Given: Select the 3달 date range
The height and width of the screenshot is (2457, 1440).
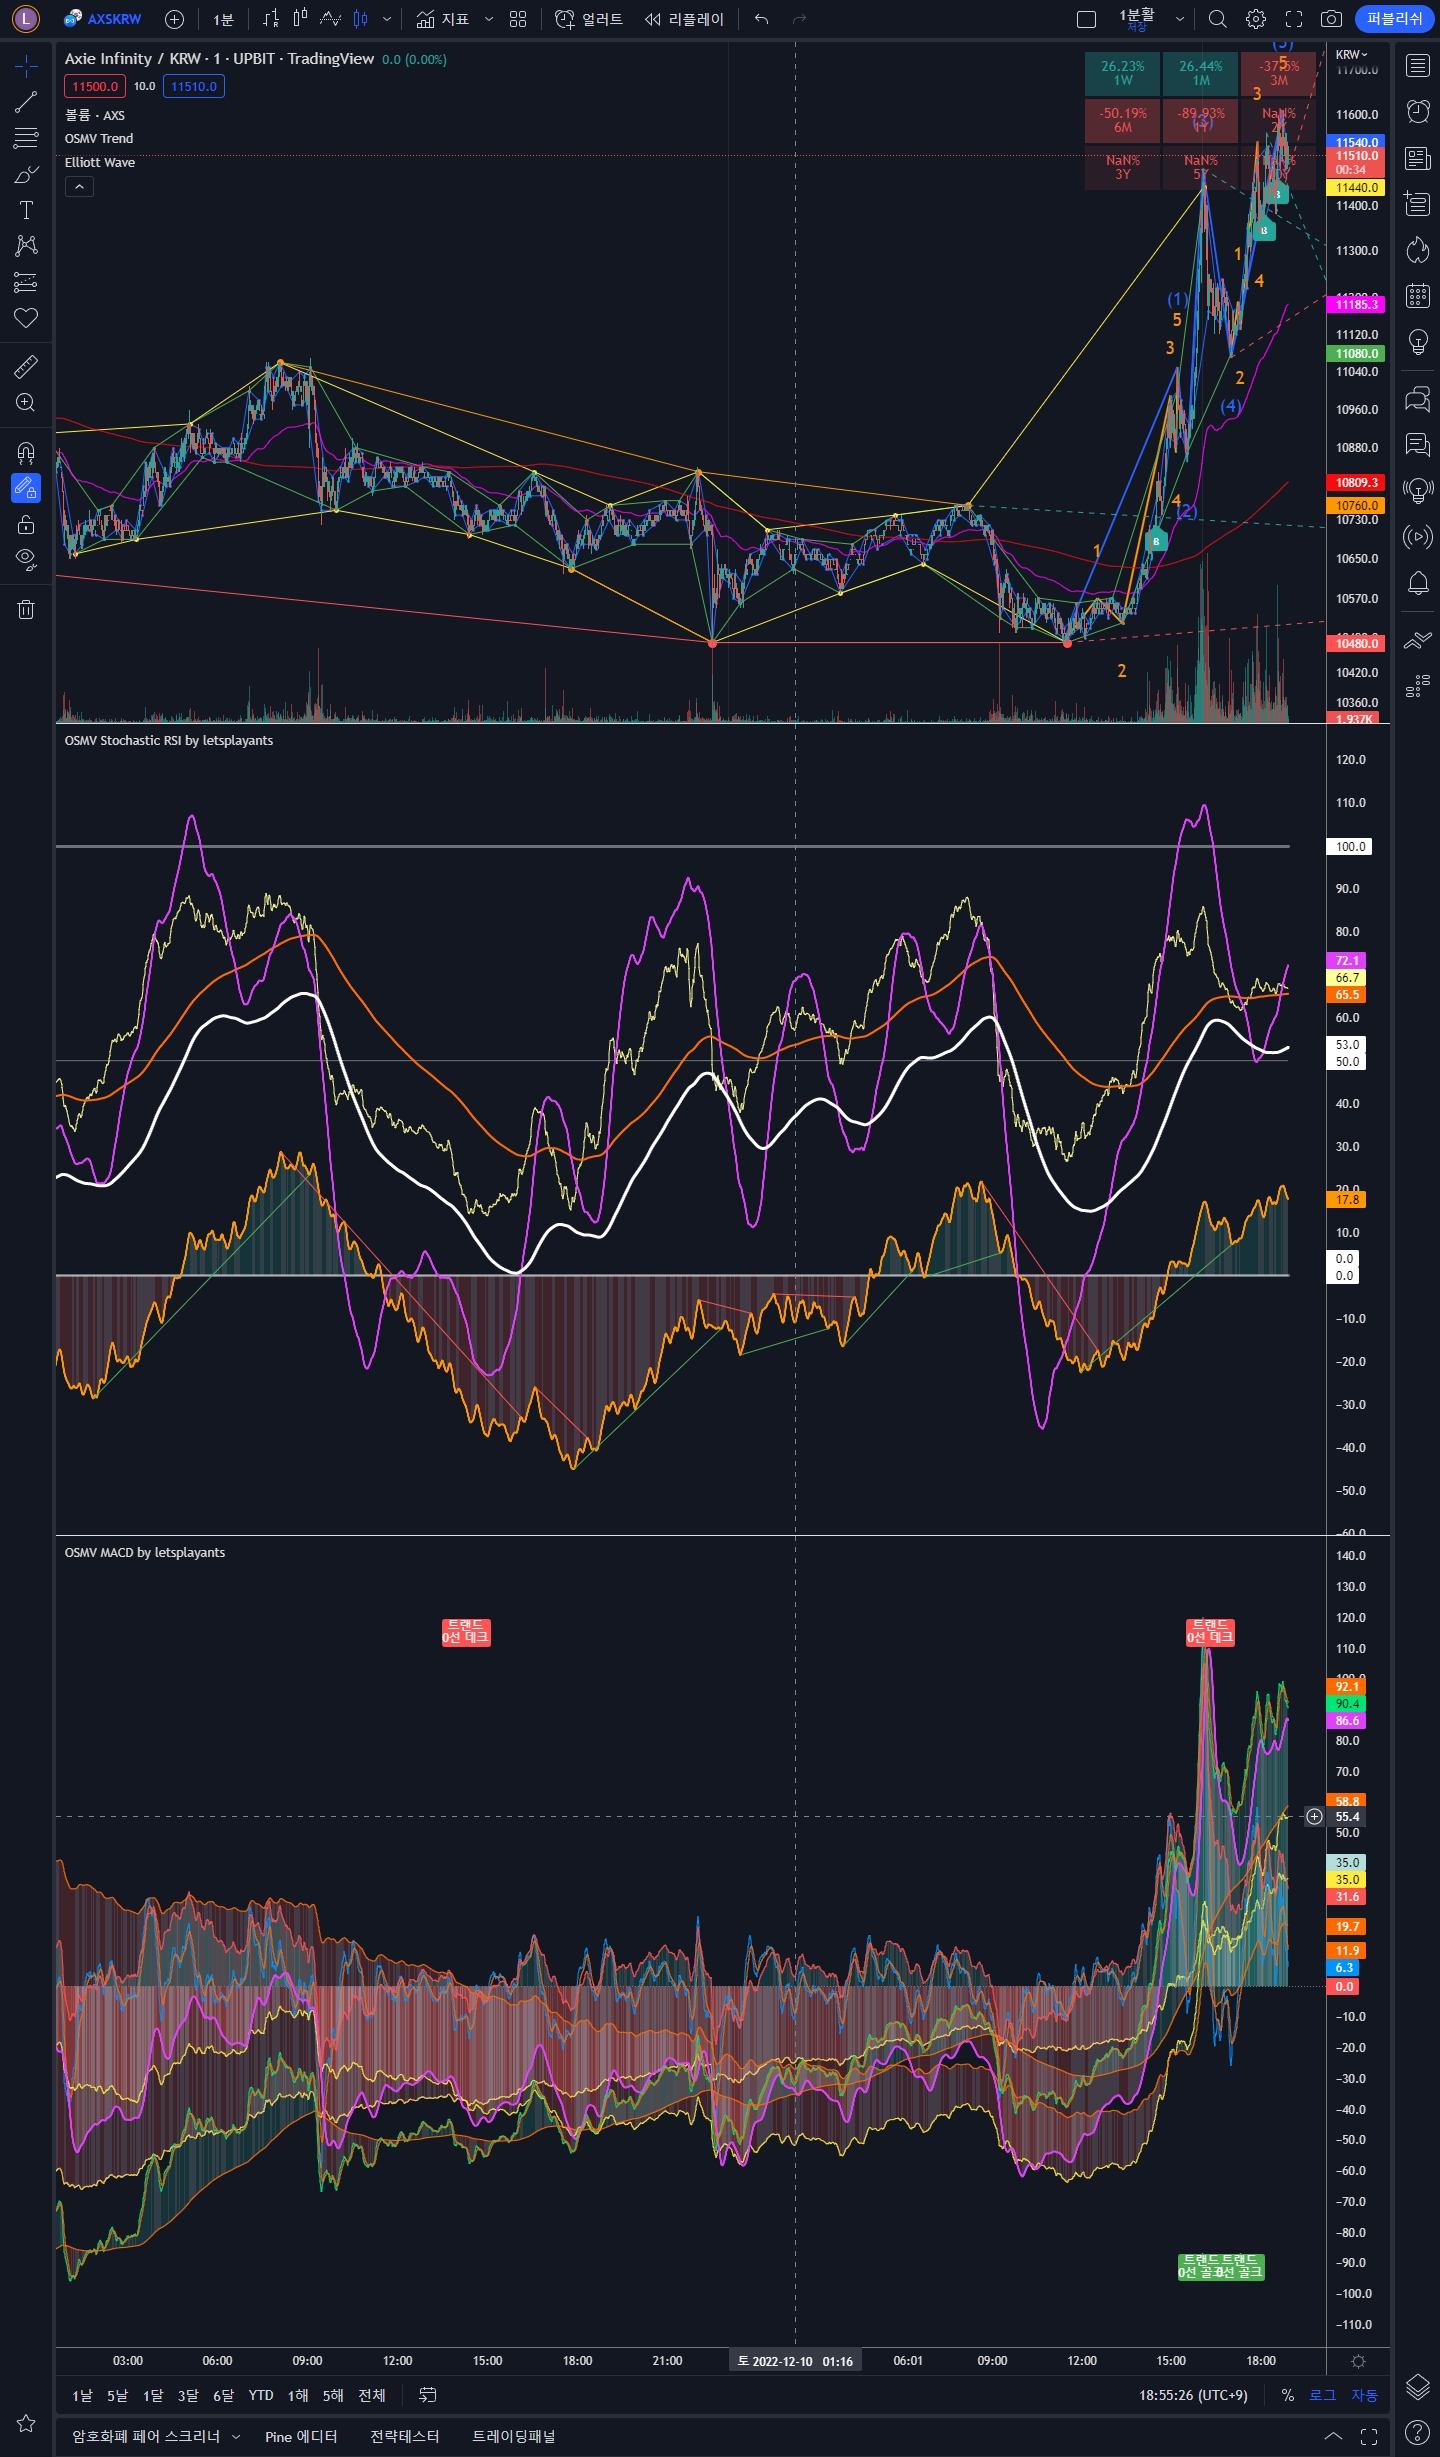Looking at the screenshot, I should pos(188,2395).
